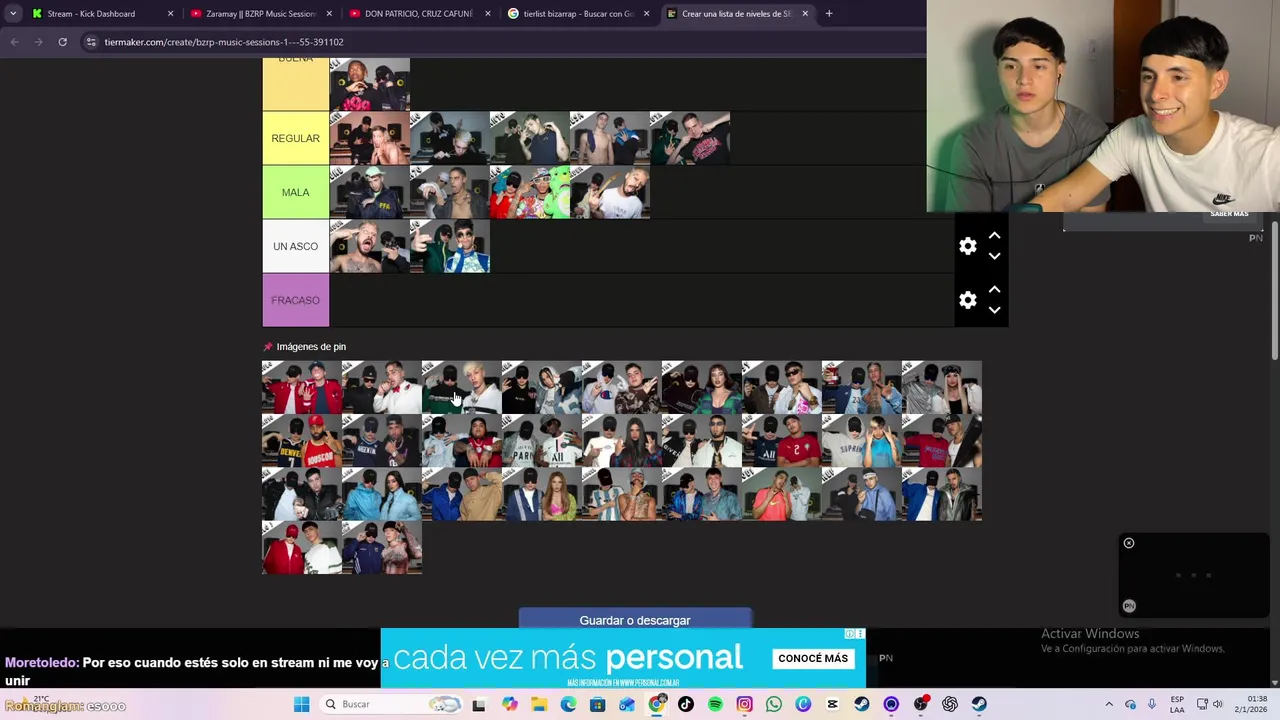
Task: Select the only image in the BUENA tier
Action: pos(369,84)
